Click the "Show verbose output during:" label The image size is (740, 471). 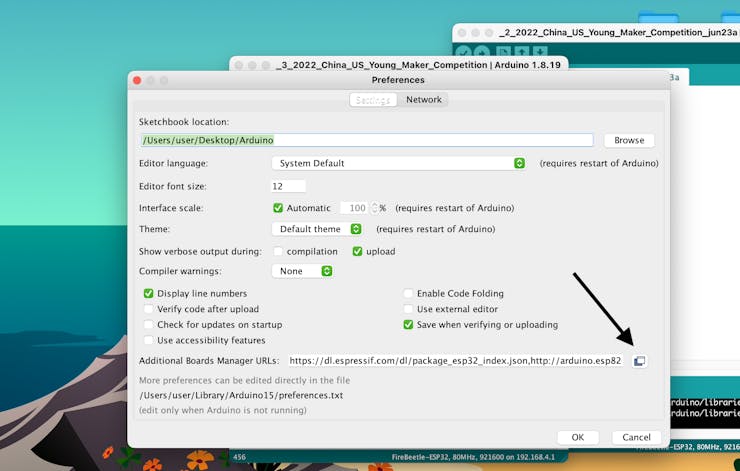200,252
